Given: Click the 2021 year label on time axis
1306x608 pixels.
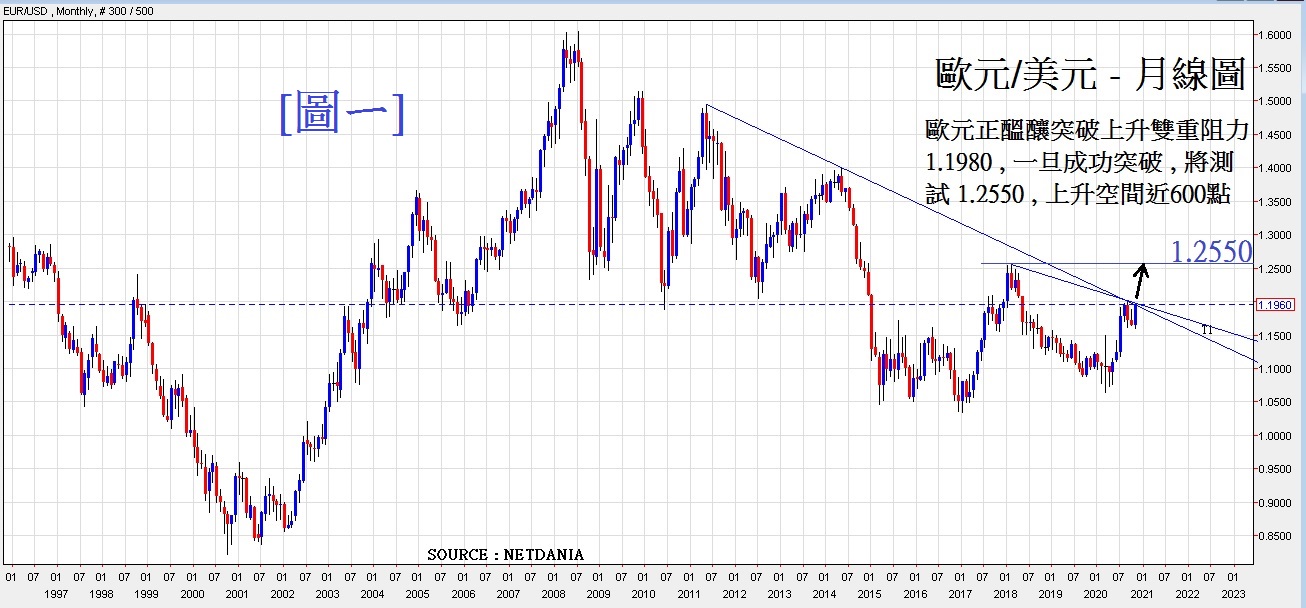Looking at the screenshot, I should pyautogui.click(x=1141, y=593).
